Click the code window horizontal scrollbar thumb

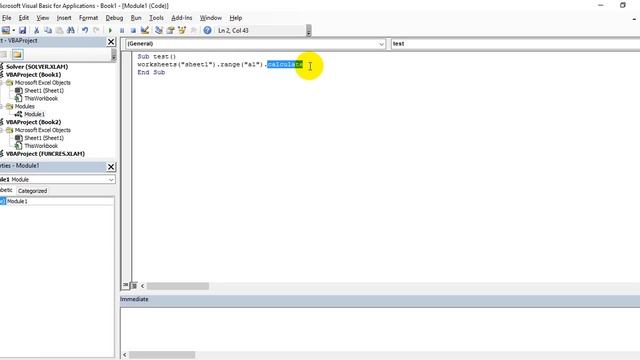(178, 286)
